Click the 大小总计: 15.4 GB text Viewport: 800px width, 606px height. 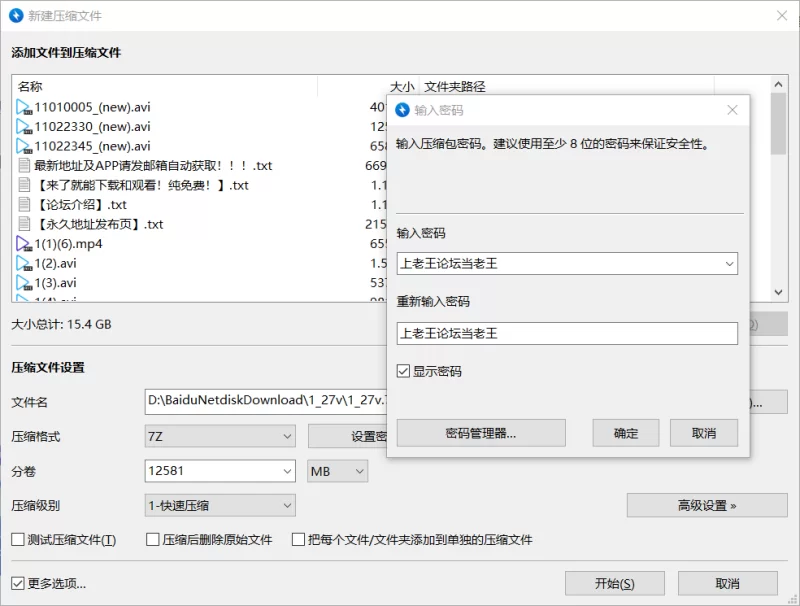tap(61, 324)
